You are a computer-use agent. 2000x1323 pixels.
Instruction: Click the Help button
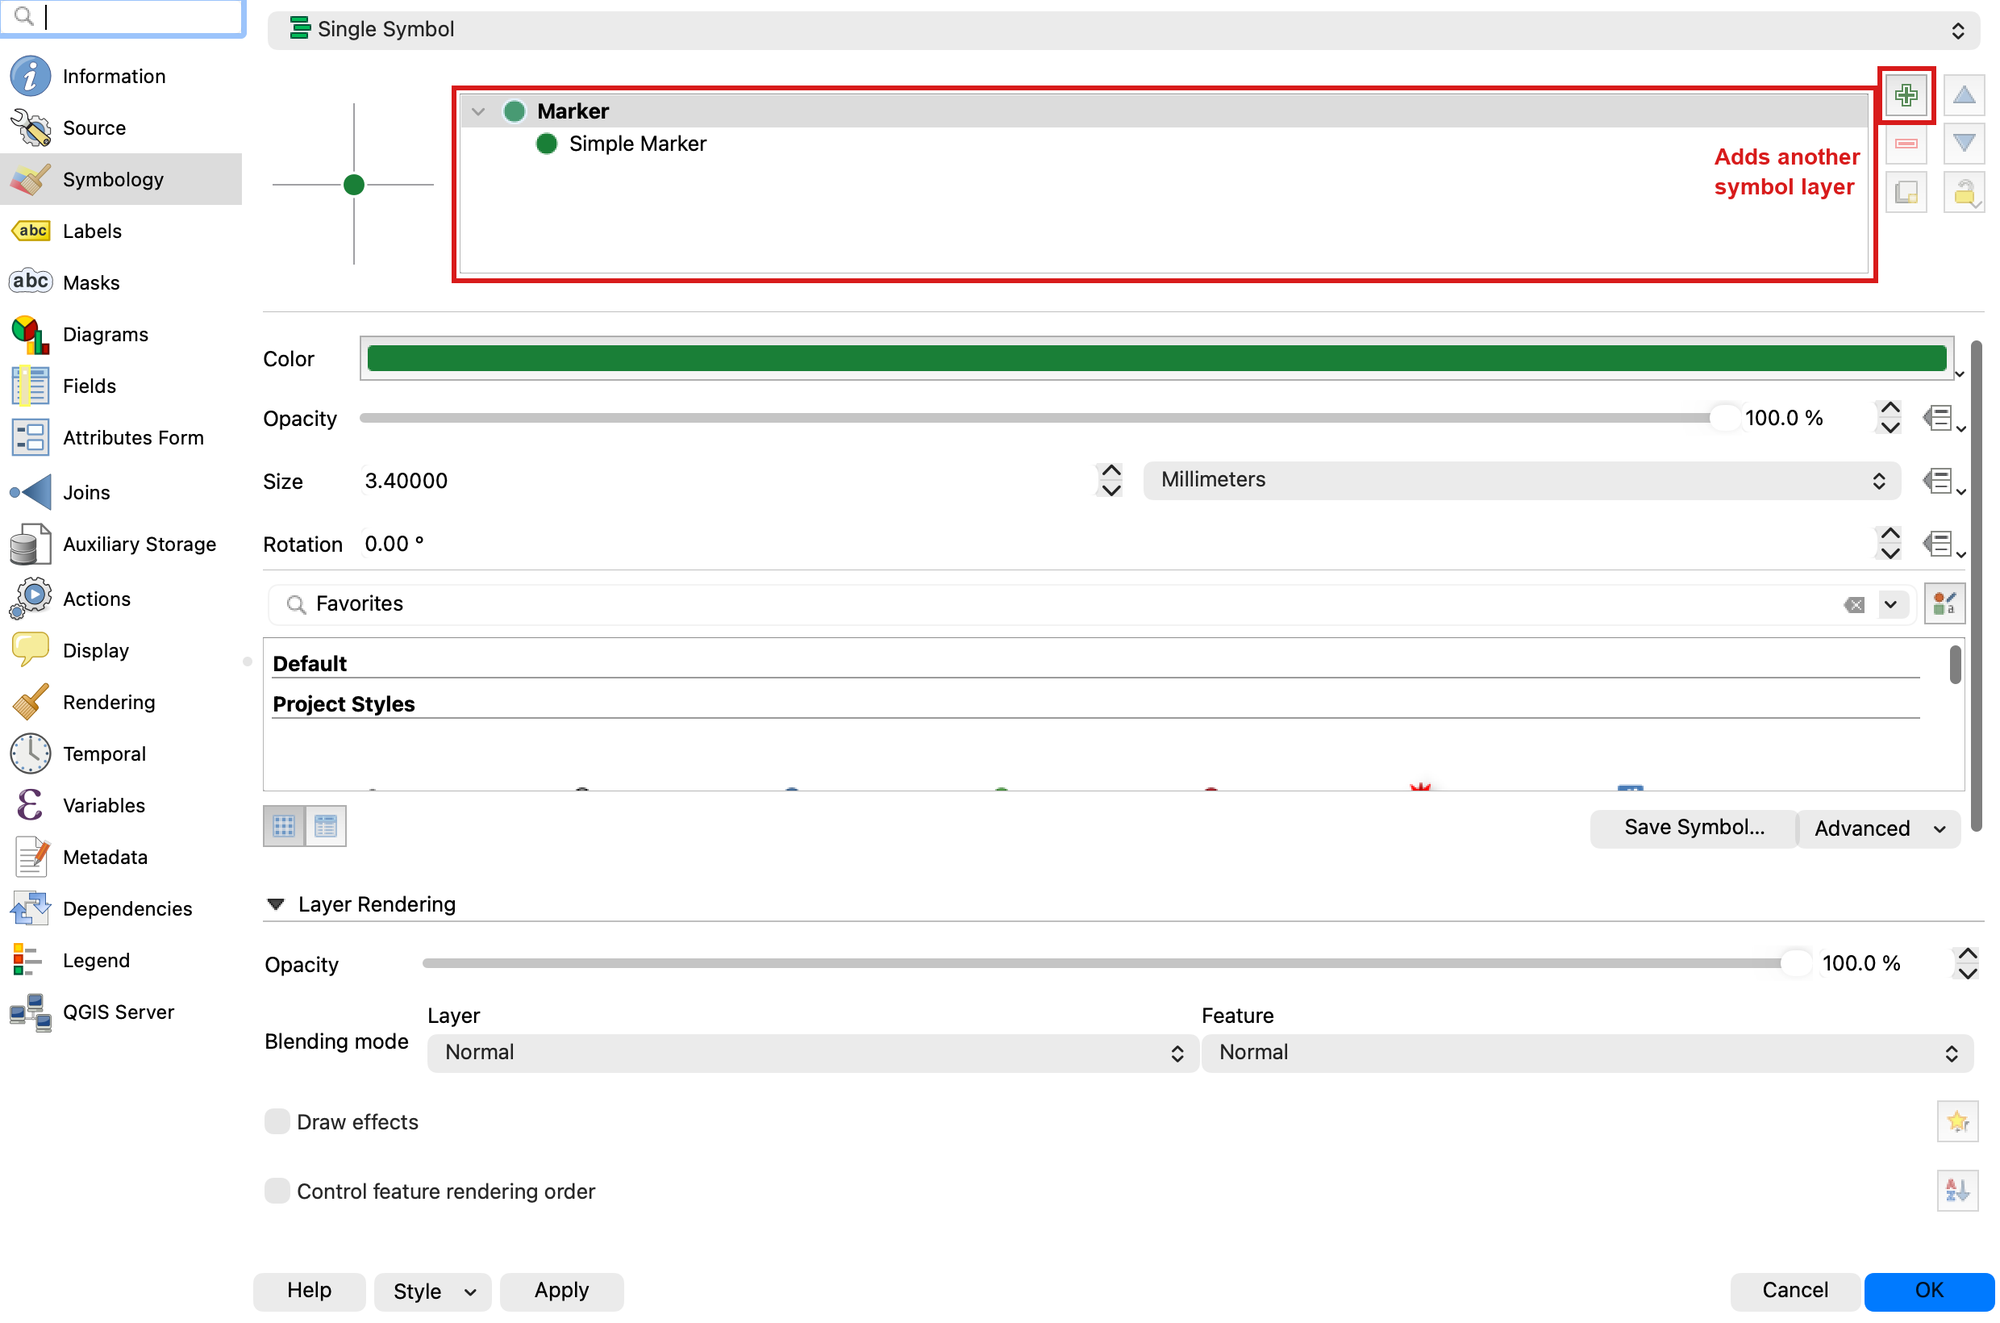(x=309, y=1291)
